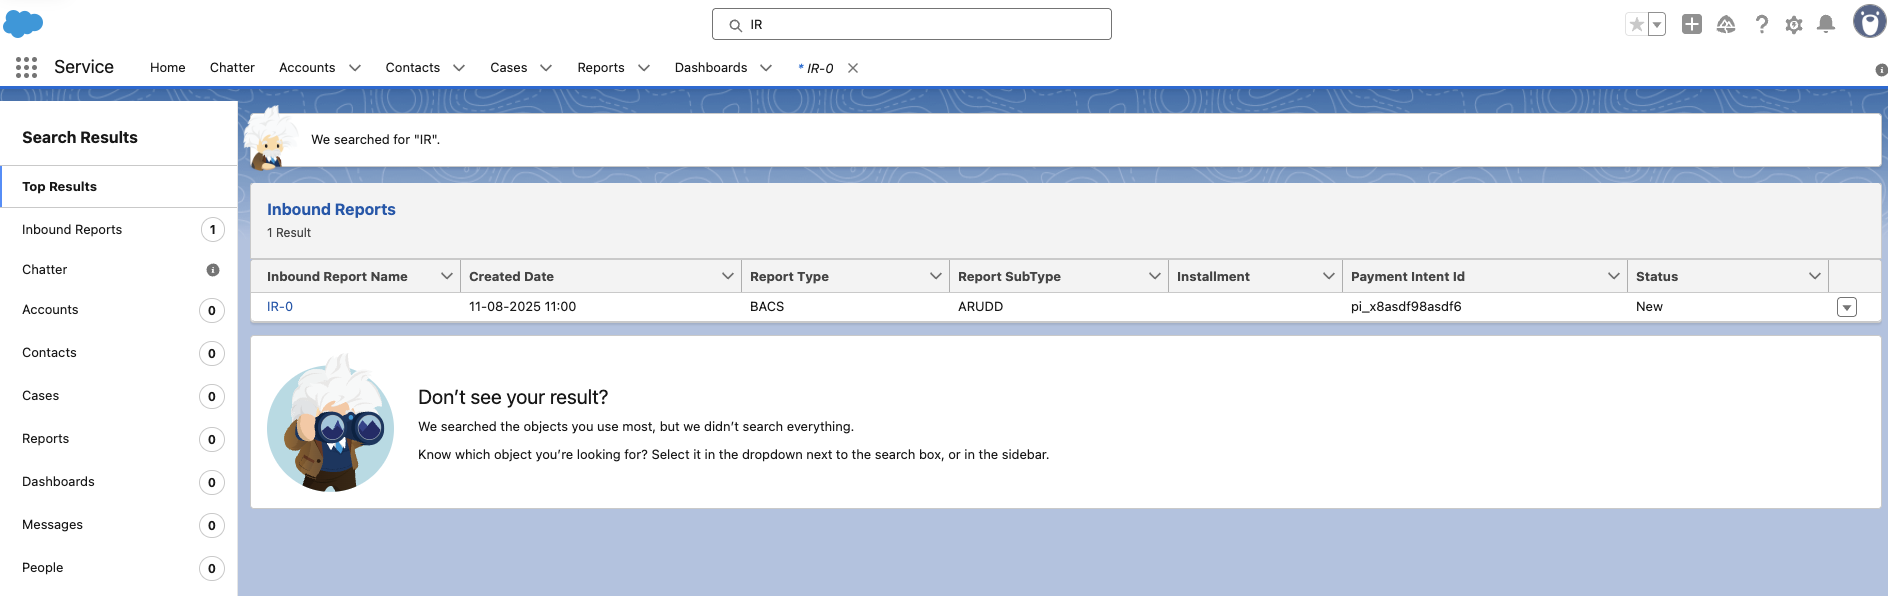Click the favorites star icon

(x=1636, y=24)
